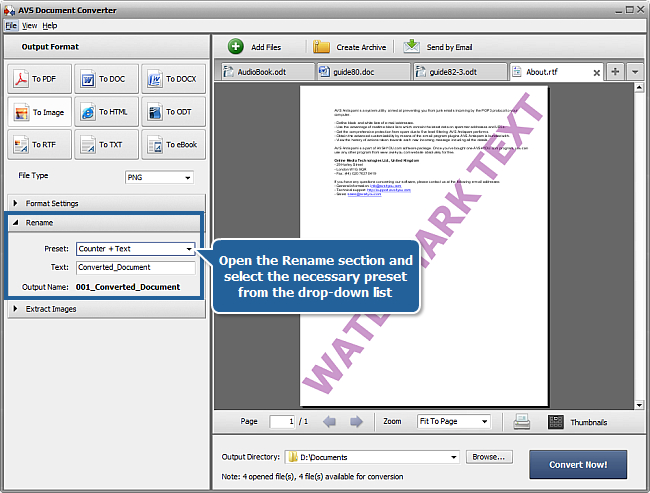This screenshot has width=650, height=493.
Task: Click the document page preview
Action: [x=424, y=246]
